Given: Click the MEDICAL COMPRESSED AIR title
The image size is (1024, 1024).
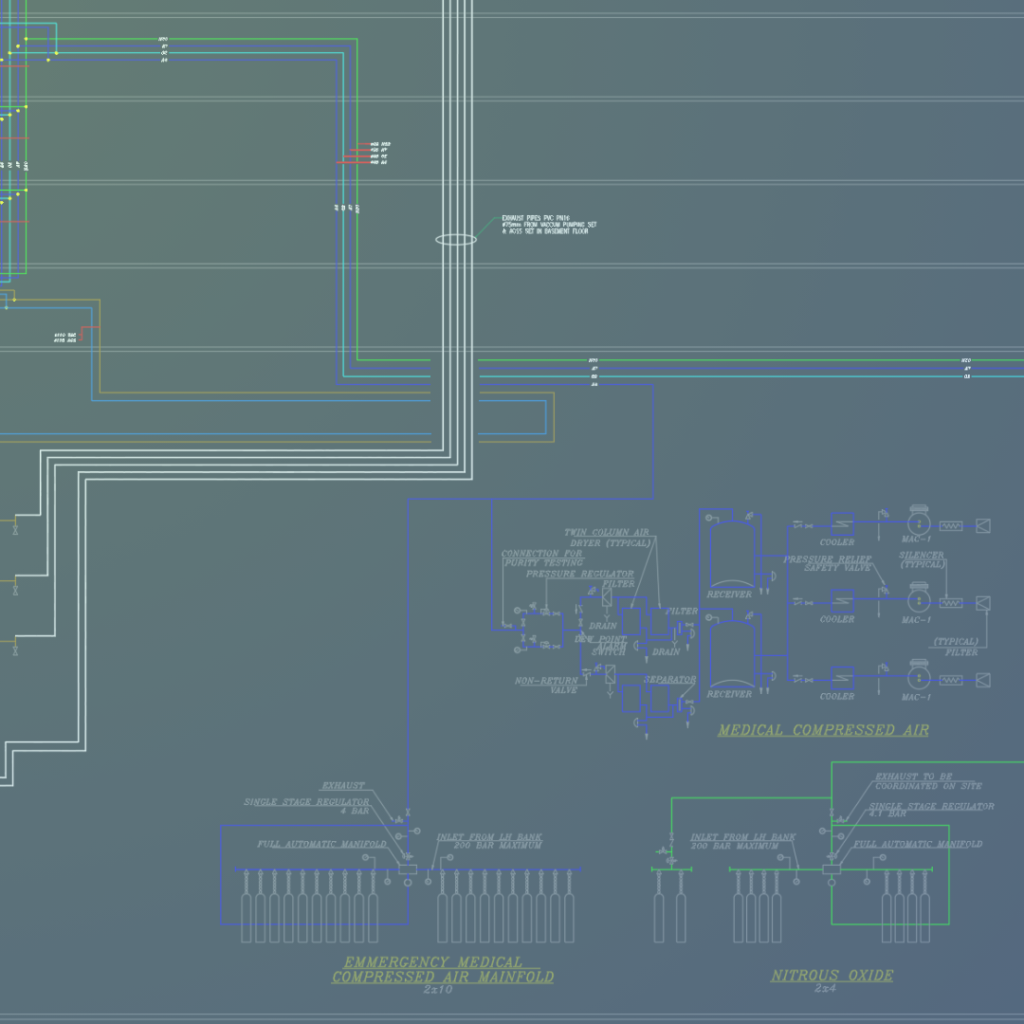Looking at the screenshot, I should coord(823,730).
